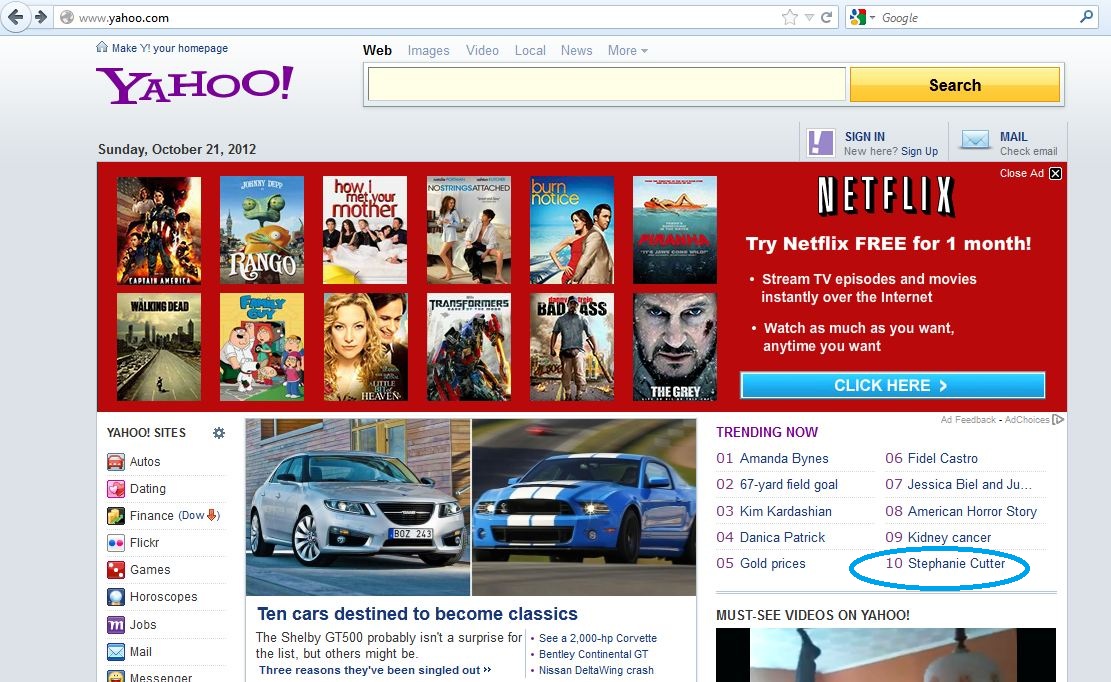Click the How I Met Your Mother poster
Viewport: 1111px width, 682px height.
(x=365, y=230)
